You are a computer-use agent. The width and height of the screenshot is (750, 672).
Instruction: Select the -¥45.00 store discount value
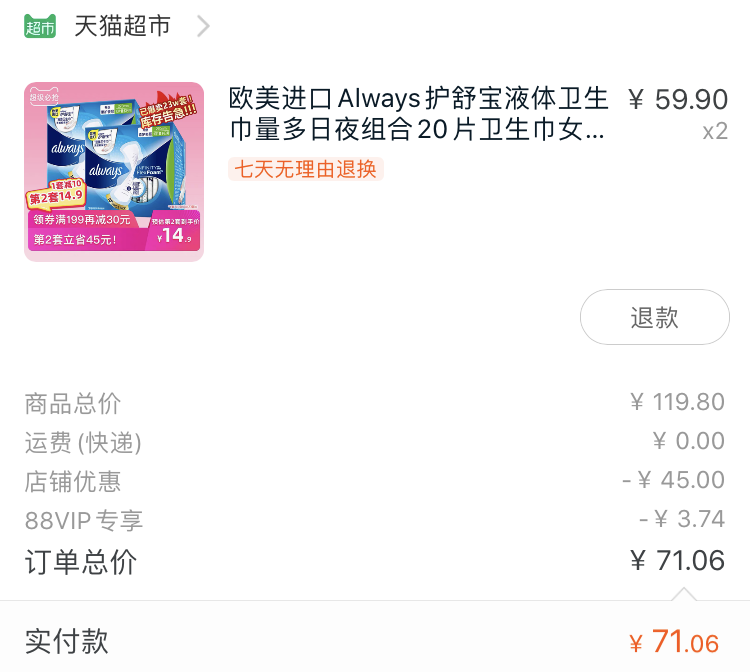(673, 480)
